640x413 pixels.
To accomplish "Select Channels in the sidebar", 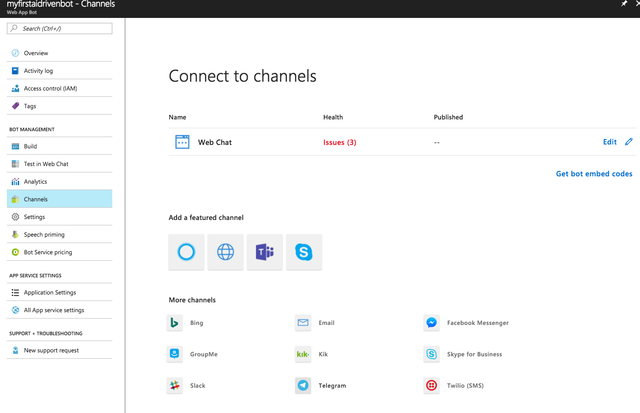I will pyautogui.click(x=60, y=199).
